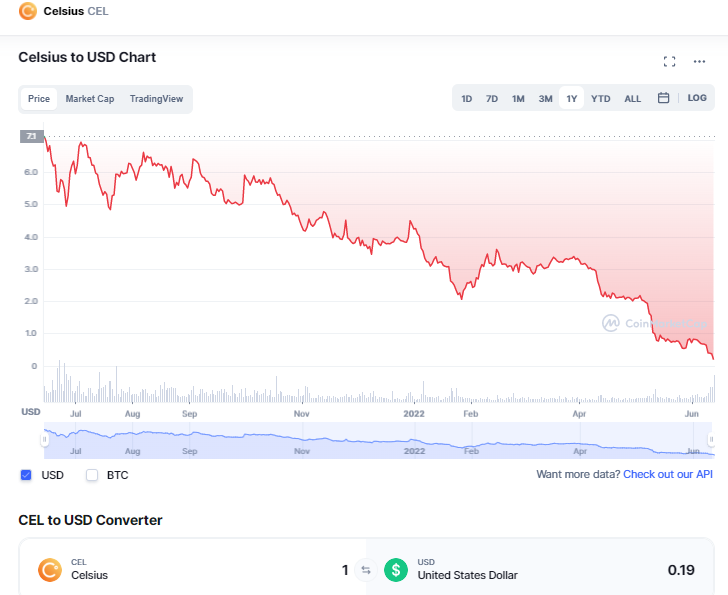Viewport: 728px width, 595px height.
Task: Show ALL time price history
Action: coord(633,99)
